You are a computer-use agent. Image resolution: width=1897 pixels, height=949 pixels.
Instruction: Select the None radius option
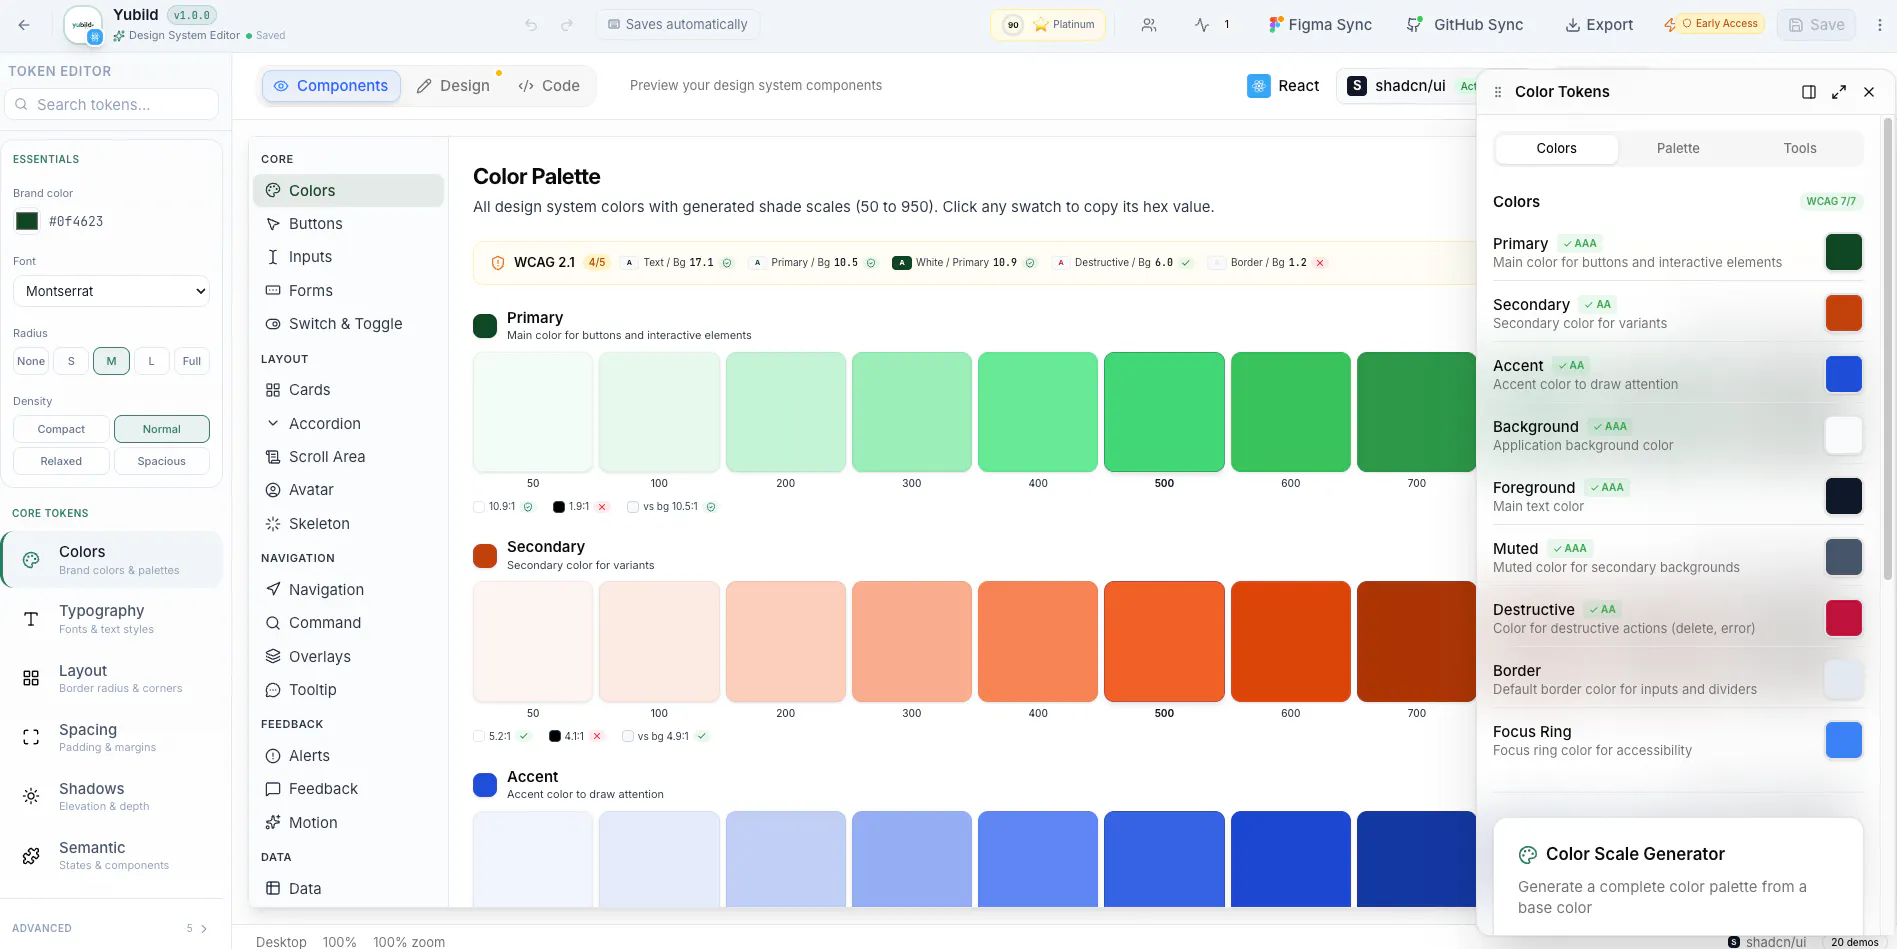pos(31,361)
